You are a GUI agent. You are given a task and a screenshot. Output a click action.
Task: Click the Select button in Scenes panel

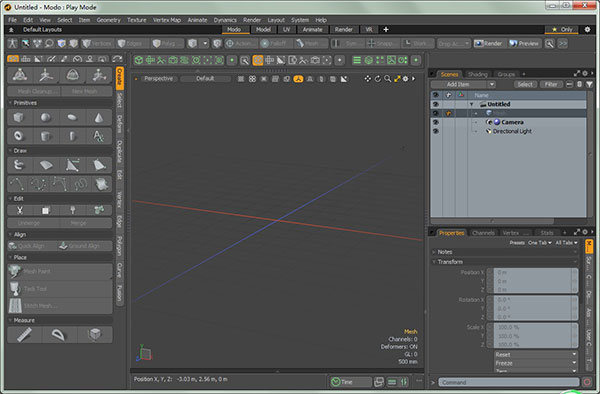point(525,84)
